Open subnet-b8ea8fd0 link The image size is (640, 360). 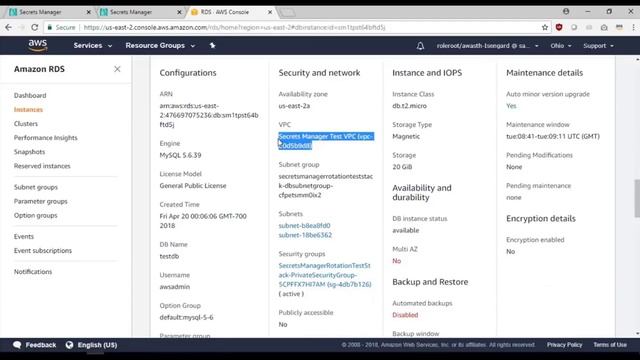[304, 225]
